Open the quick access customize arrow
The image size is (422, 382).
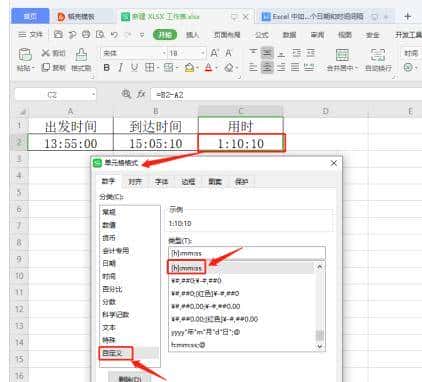tap(142, 35)
